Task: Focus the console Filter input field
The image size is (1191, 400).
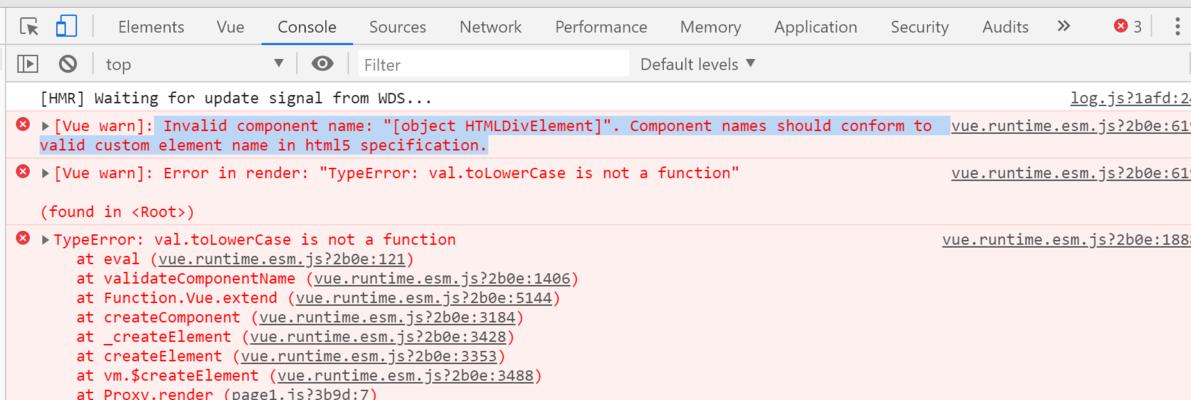Action: (494, 65)
